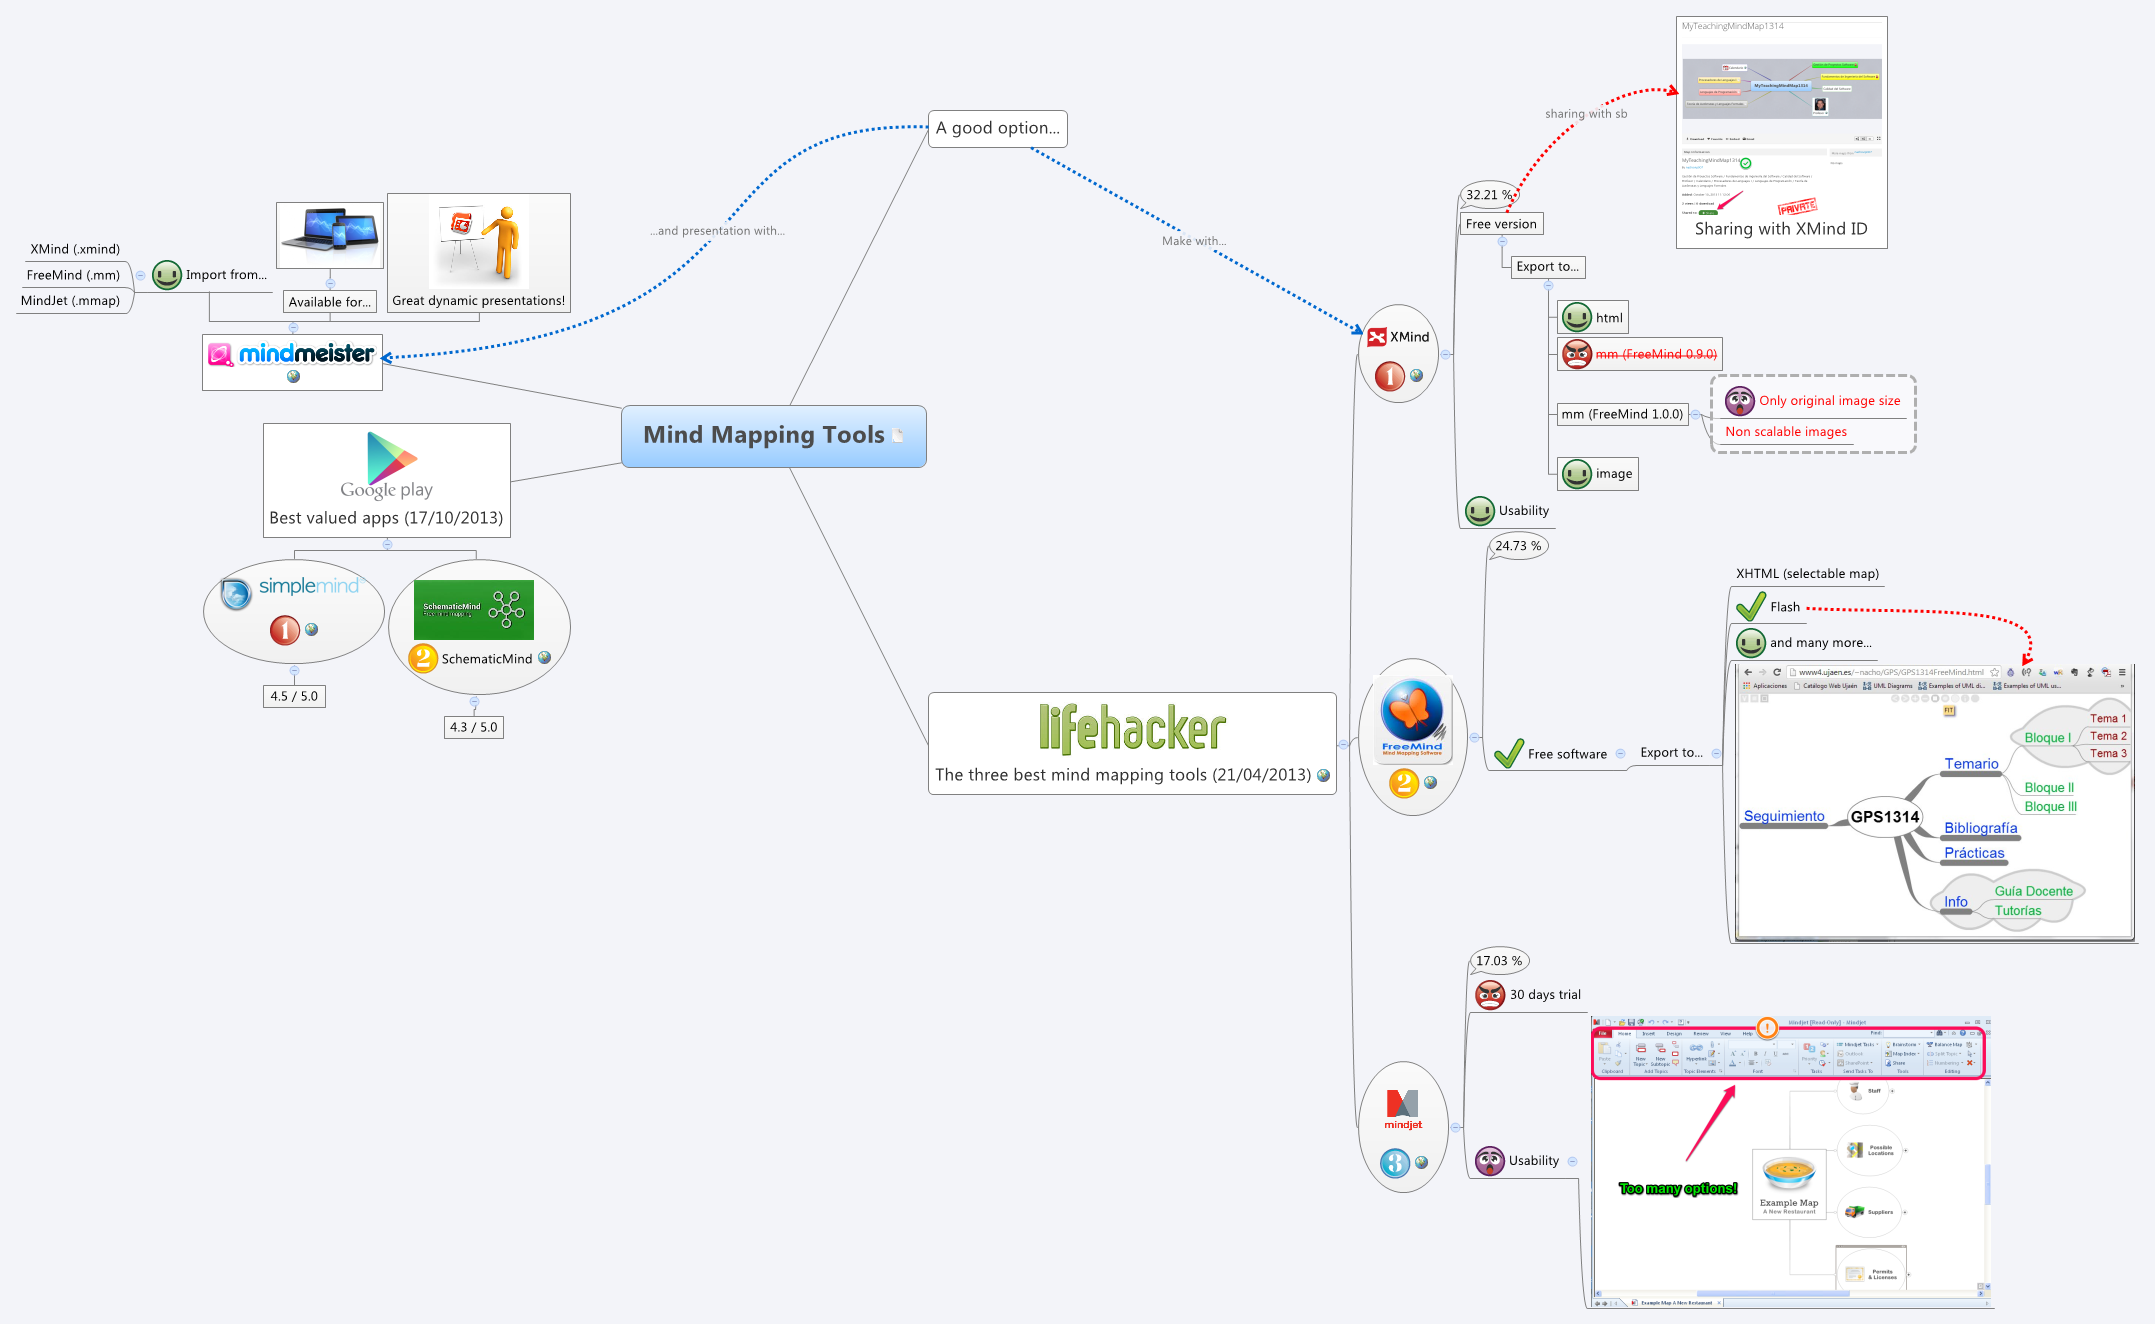
Task: Click the Aplicaciones bookmark in the browser screenshot
Action: [x=1766, y=686]
